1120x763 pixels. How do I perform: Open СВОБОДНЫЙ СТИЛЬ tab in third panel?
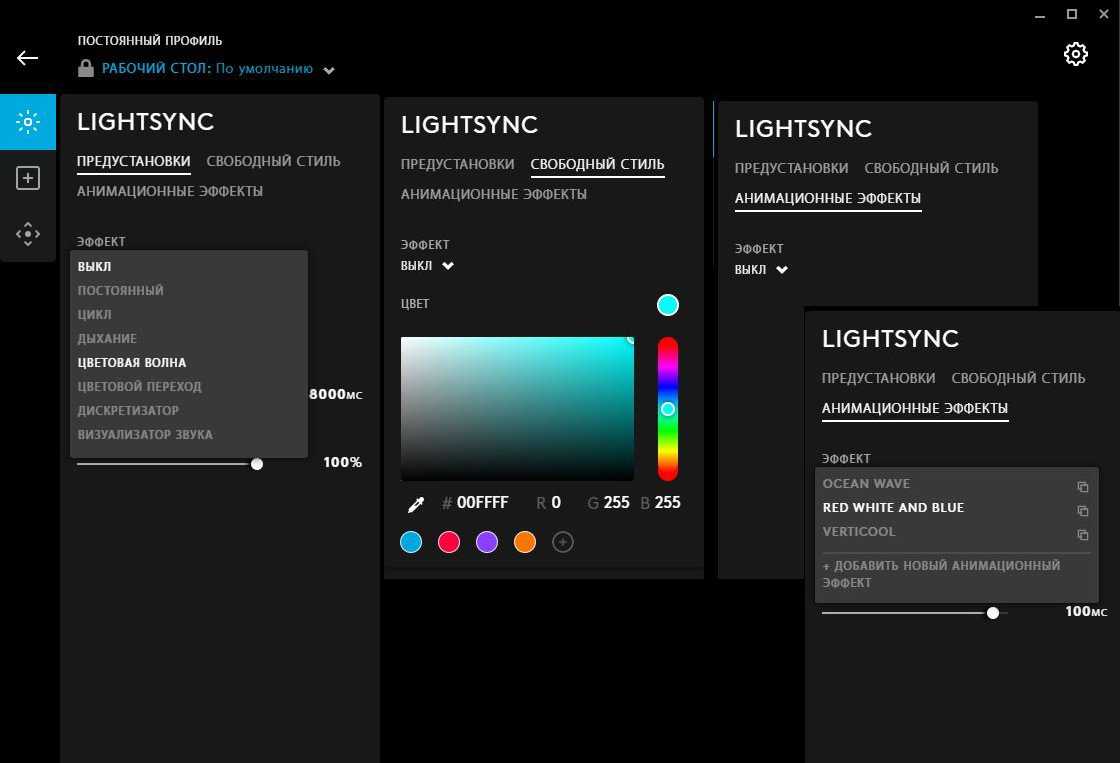931,169
